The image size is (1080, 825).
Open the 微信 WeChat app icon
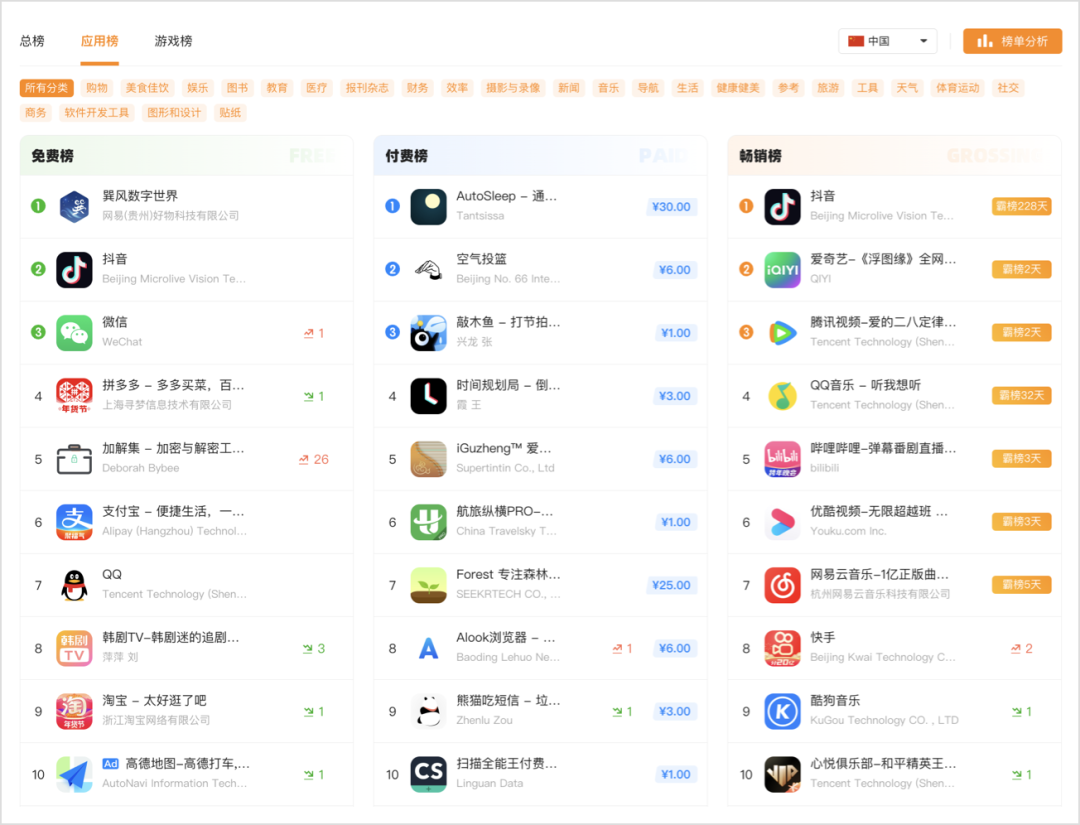pyautogui.click(x=74, y=333)
